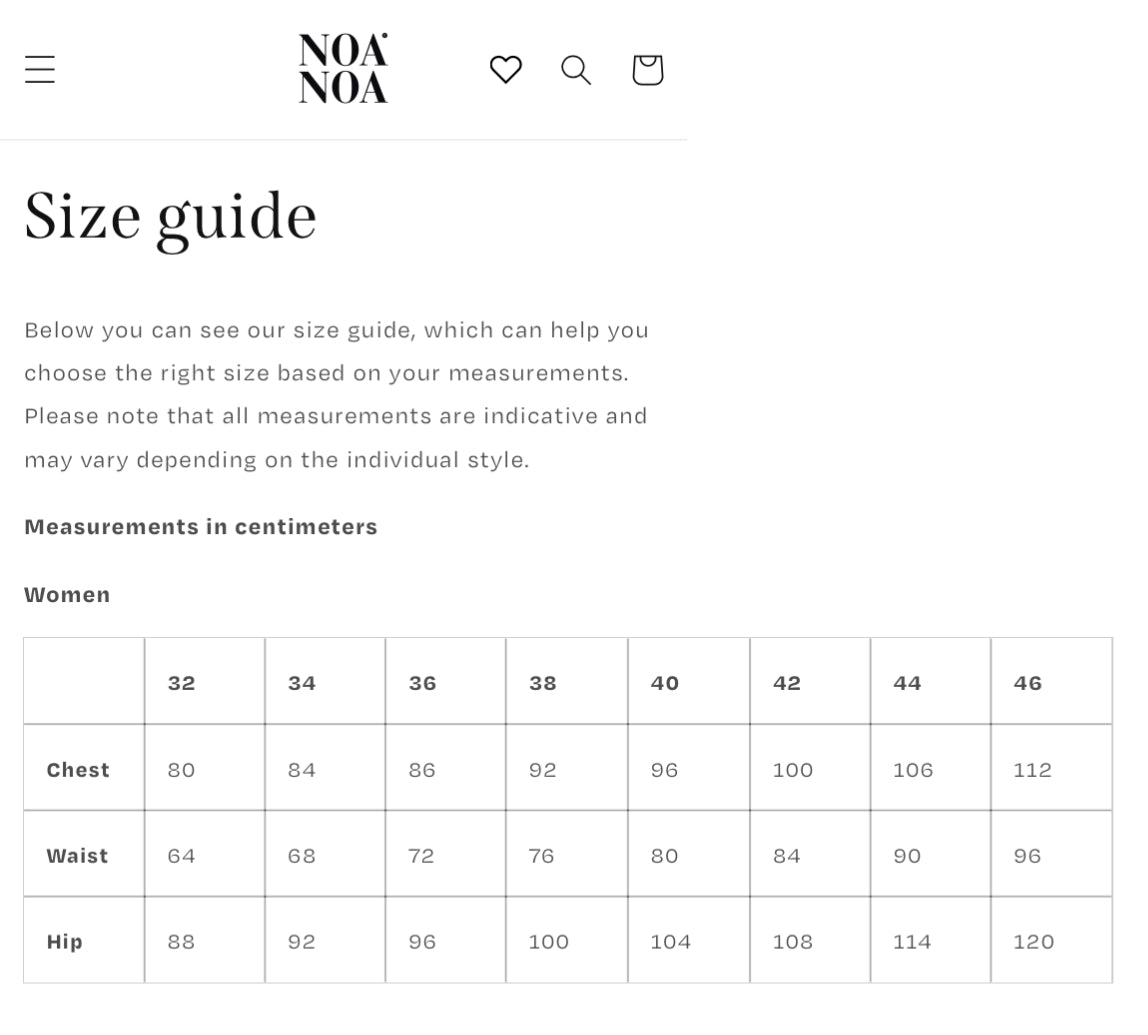Screen dimensions: 1148x1035
Task: Open the wishlist heart icon
Action: point(506,70)
